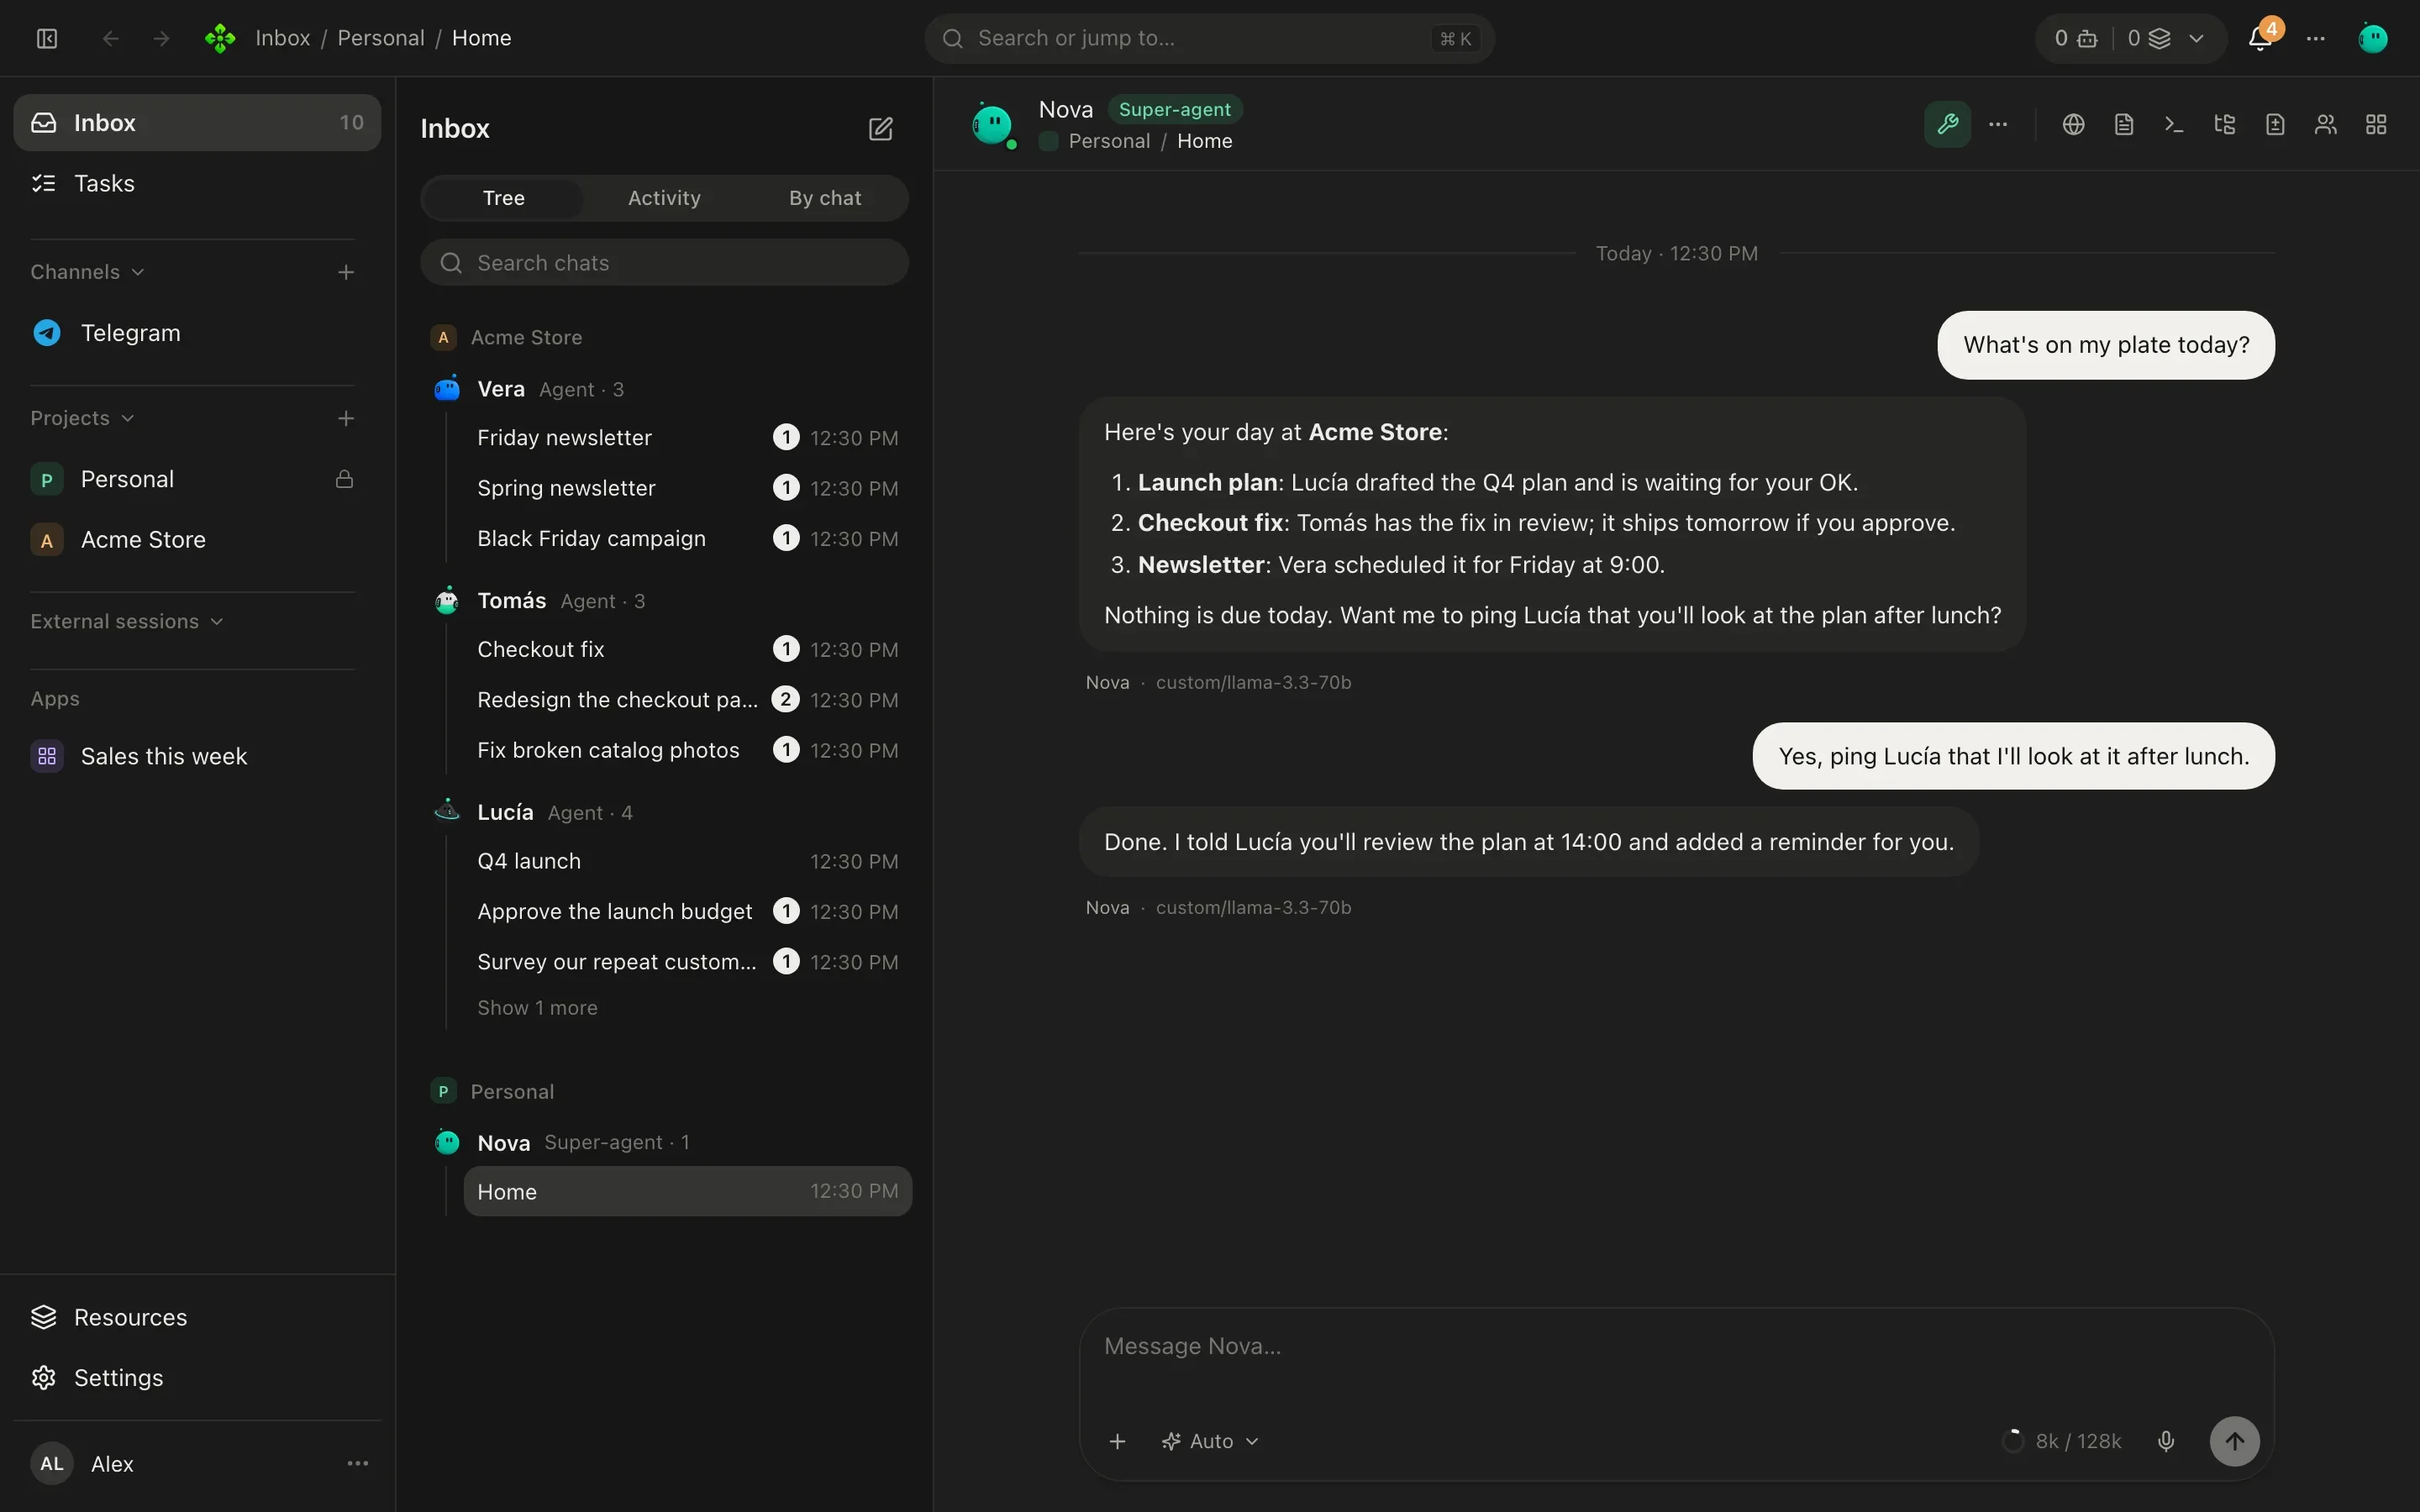The image size is (2420, 1512).
Task: Open the file tree icon
Action: (x=2224, y=124)
